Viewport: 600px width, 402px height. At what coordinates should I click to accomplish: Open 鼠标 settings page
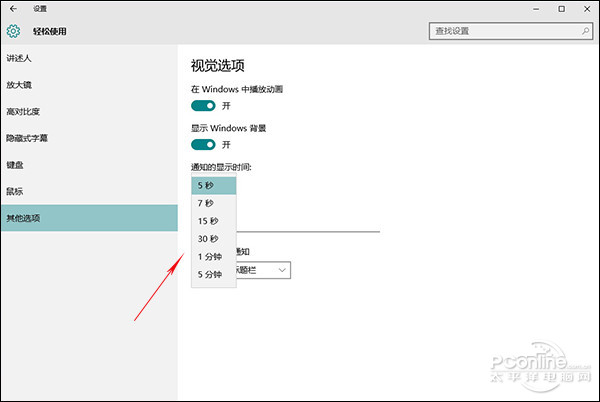pos(89,191)
